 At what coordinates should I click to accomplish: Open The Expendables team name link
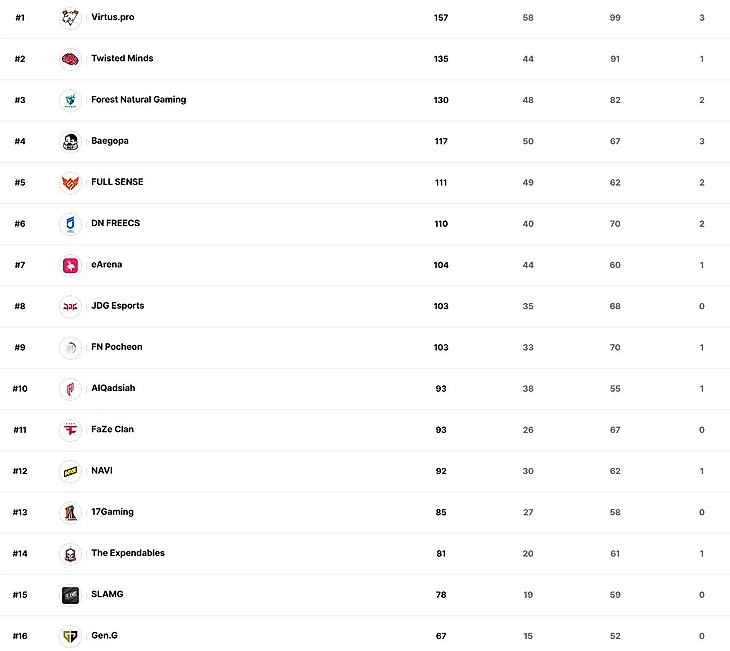[128, 553]
